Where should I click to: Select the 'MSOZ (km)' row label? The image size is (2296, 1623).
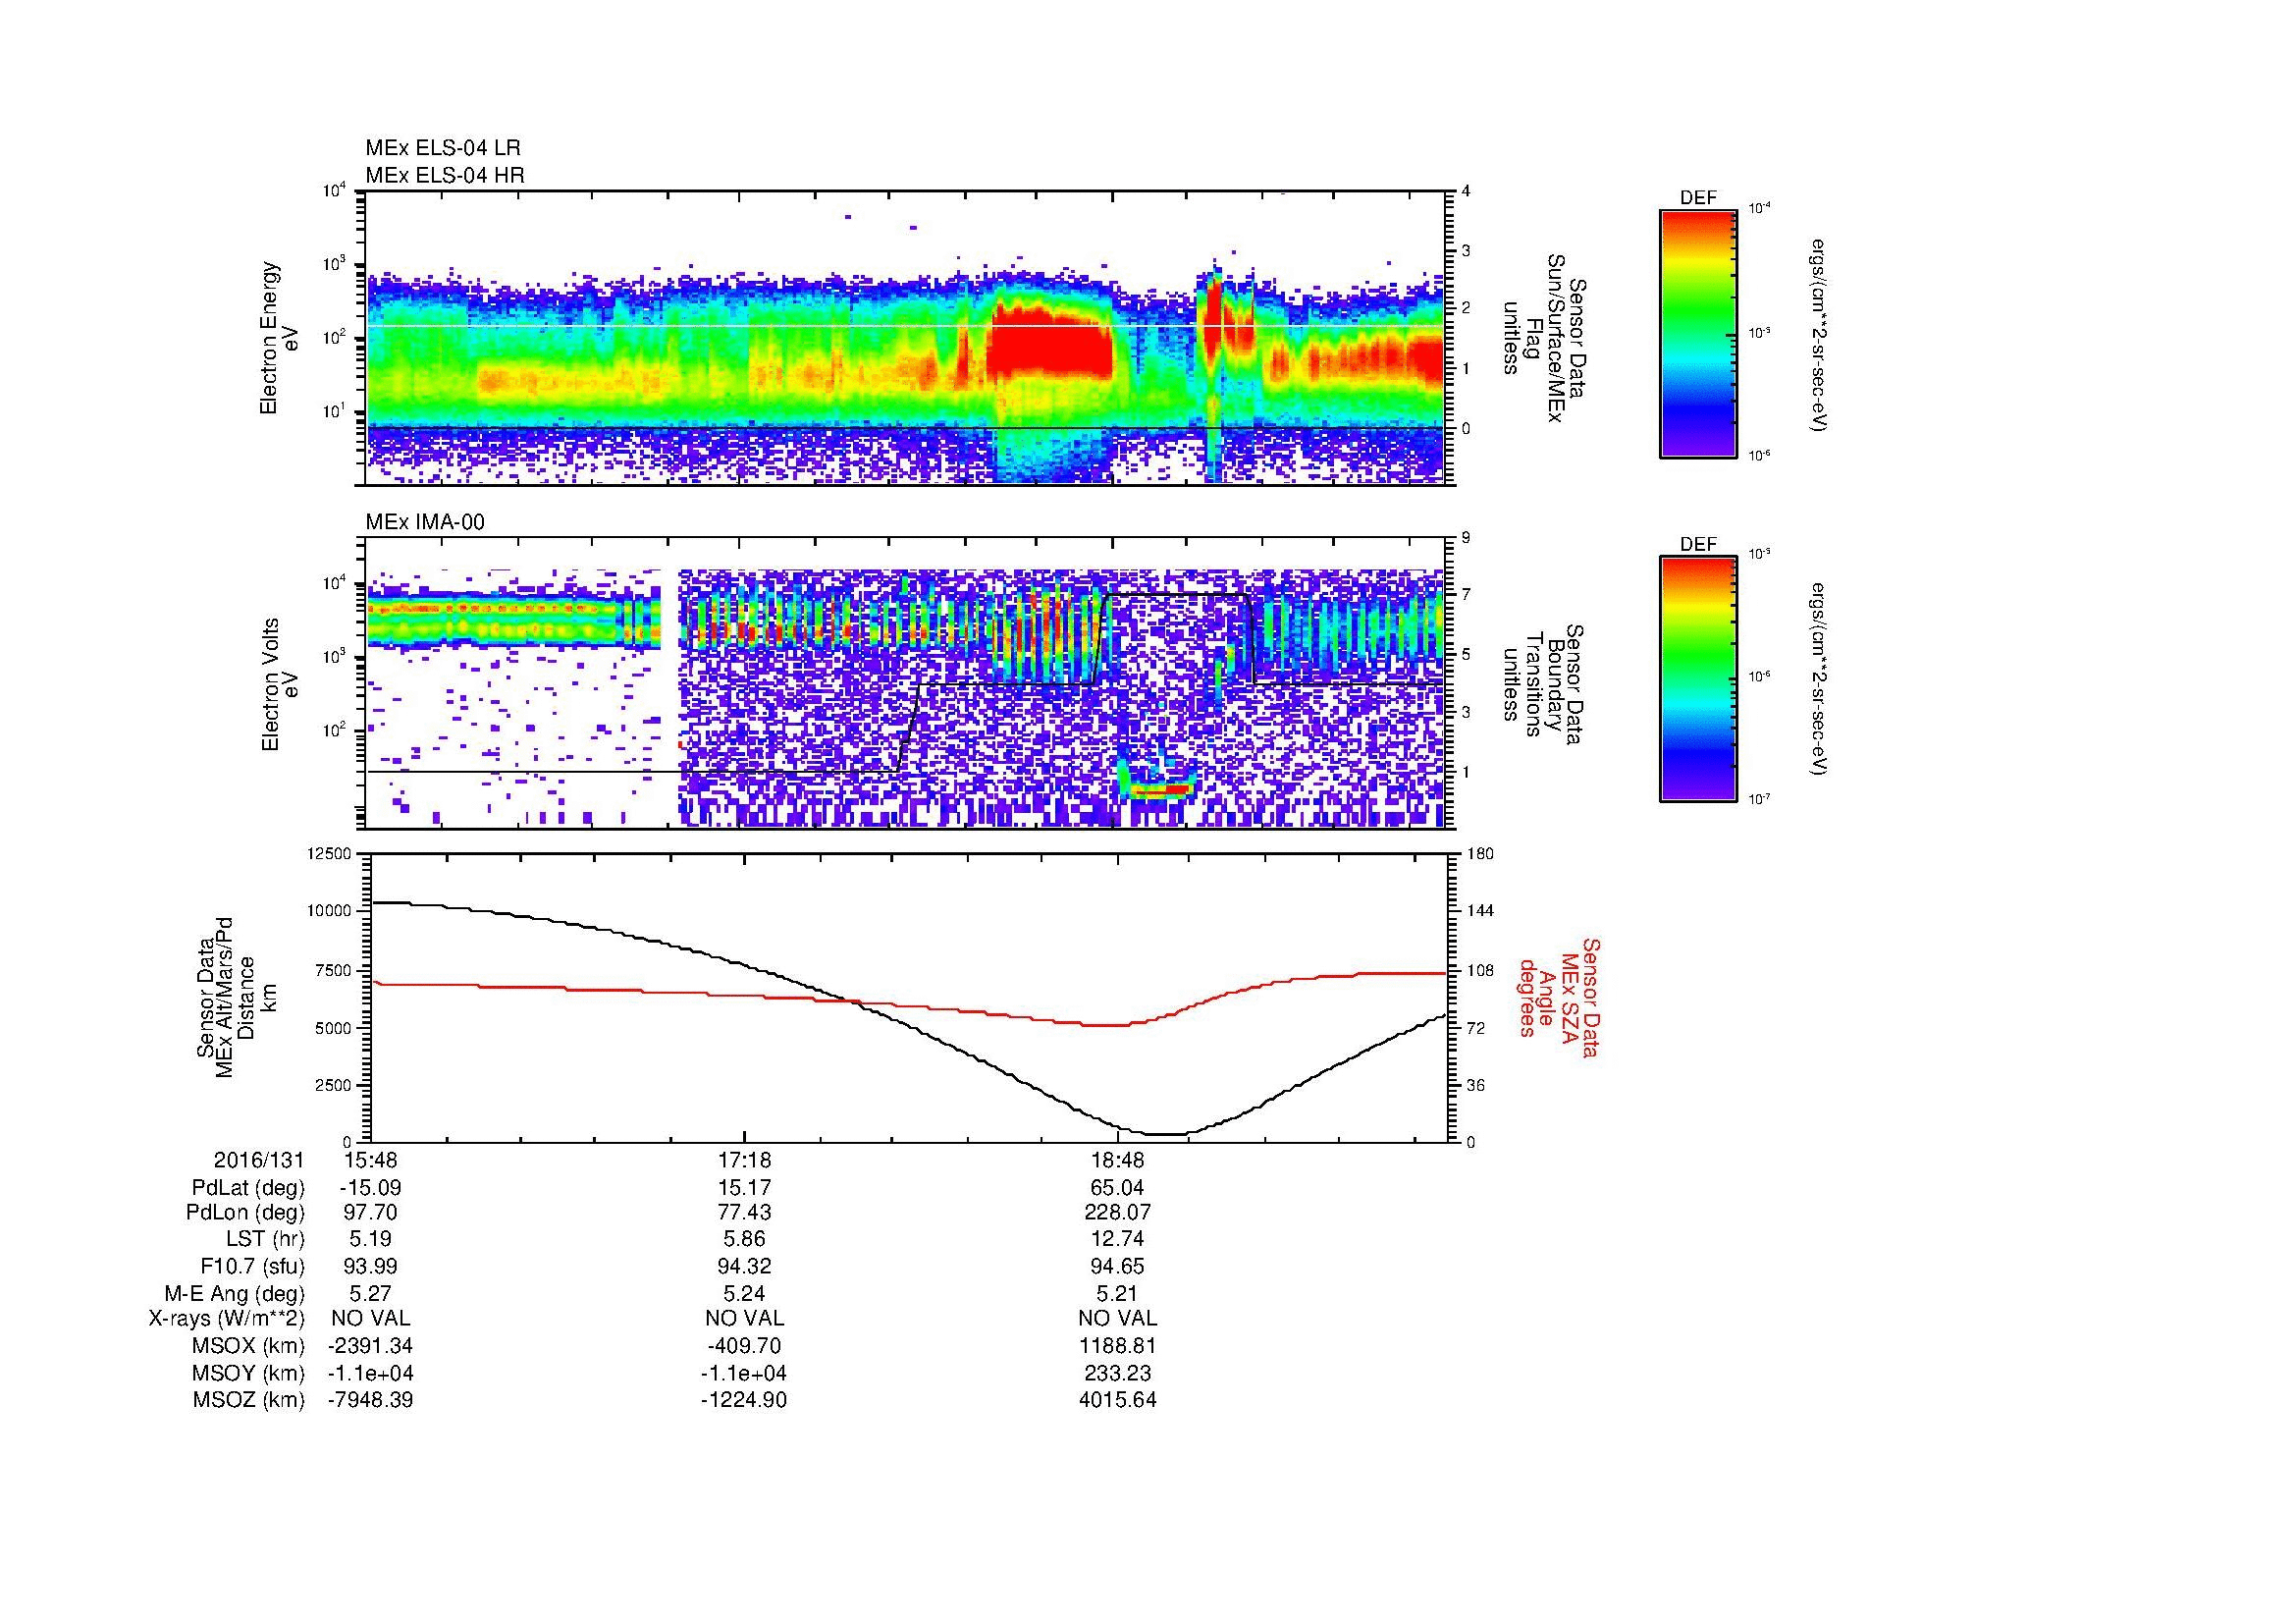(248, 1401)
